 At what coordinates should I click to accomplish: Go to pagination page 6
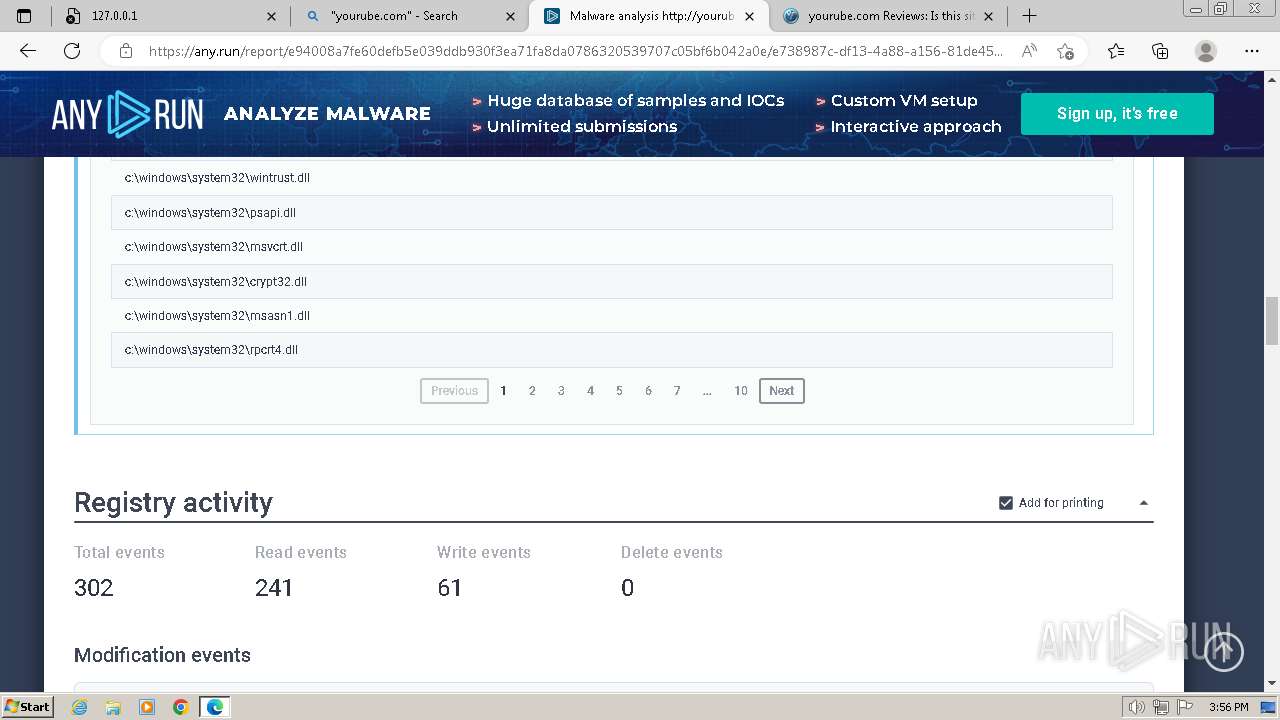[648, 391]
